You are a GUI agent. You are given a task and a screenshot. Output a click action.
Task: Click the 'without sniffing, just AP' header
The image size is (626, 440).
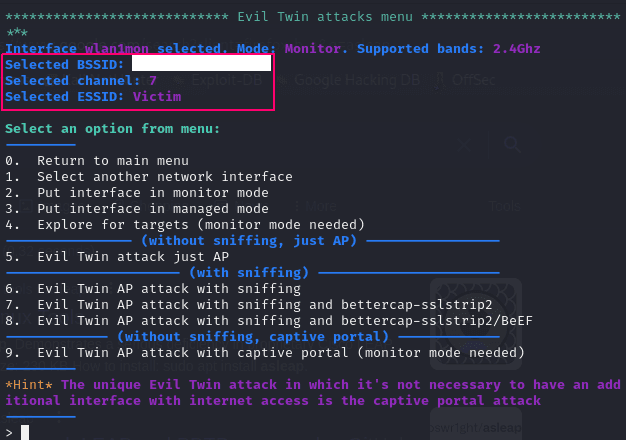(249, 241)
